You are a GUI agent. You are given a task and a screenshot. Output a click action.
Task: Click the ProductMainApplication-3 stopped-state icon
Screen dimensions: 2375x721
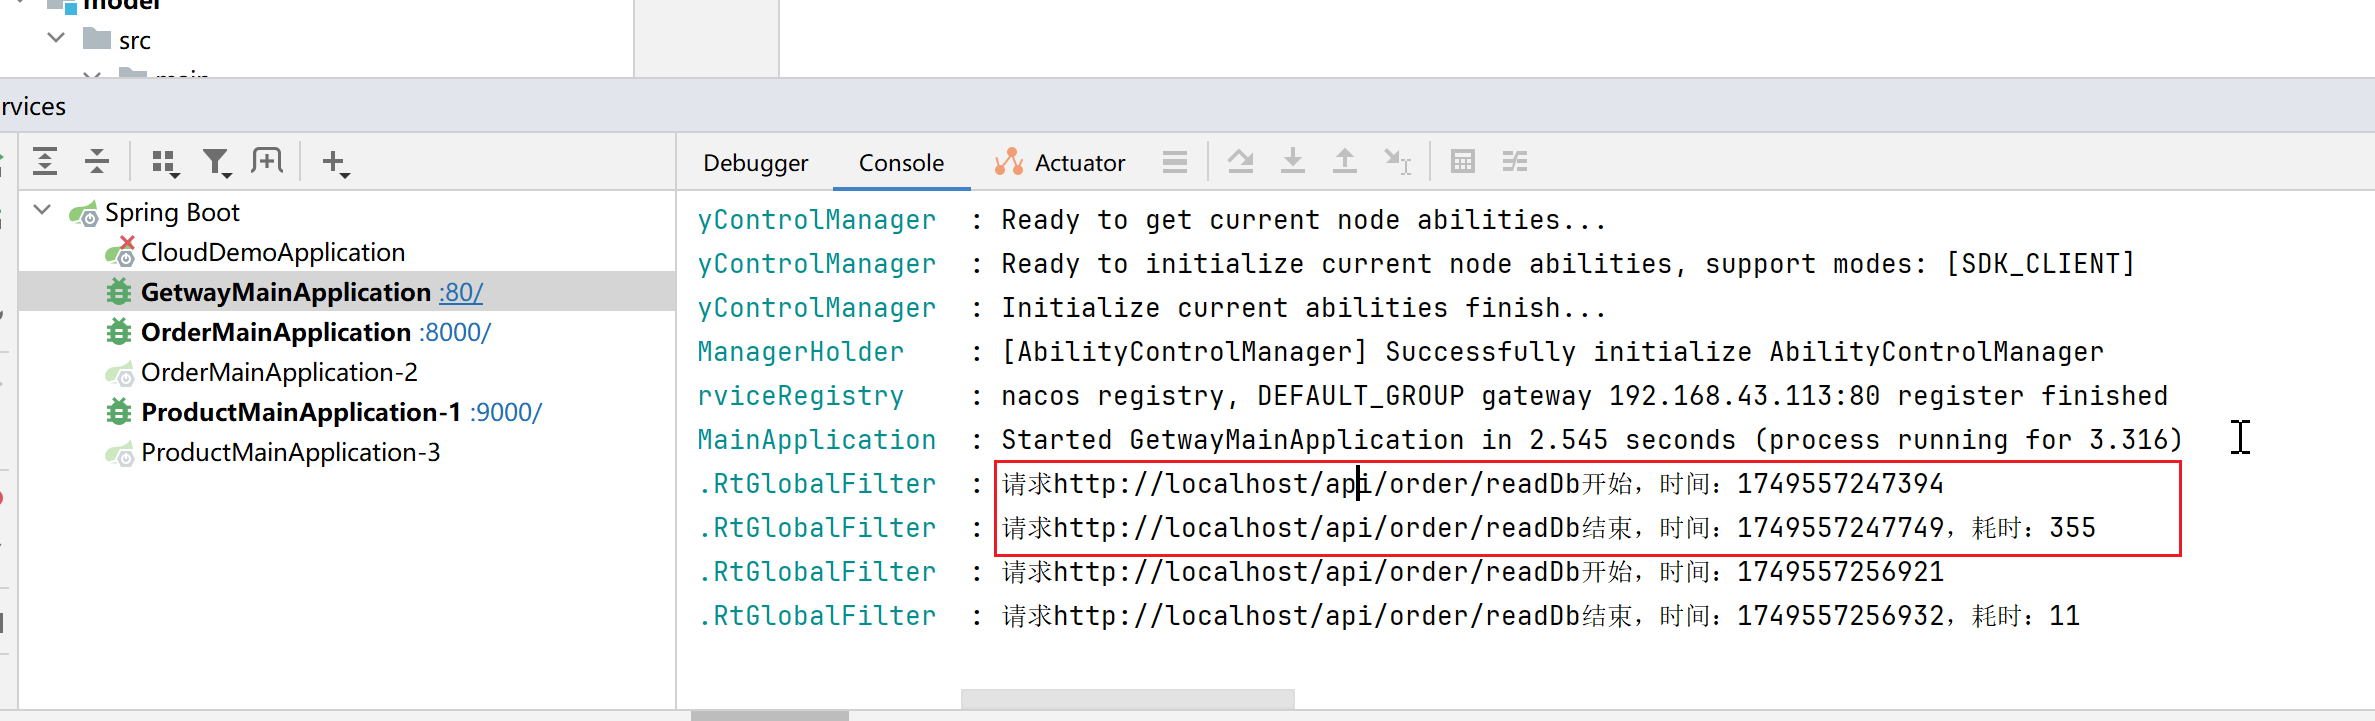click(120, 453)
